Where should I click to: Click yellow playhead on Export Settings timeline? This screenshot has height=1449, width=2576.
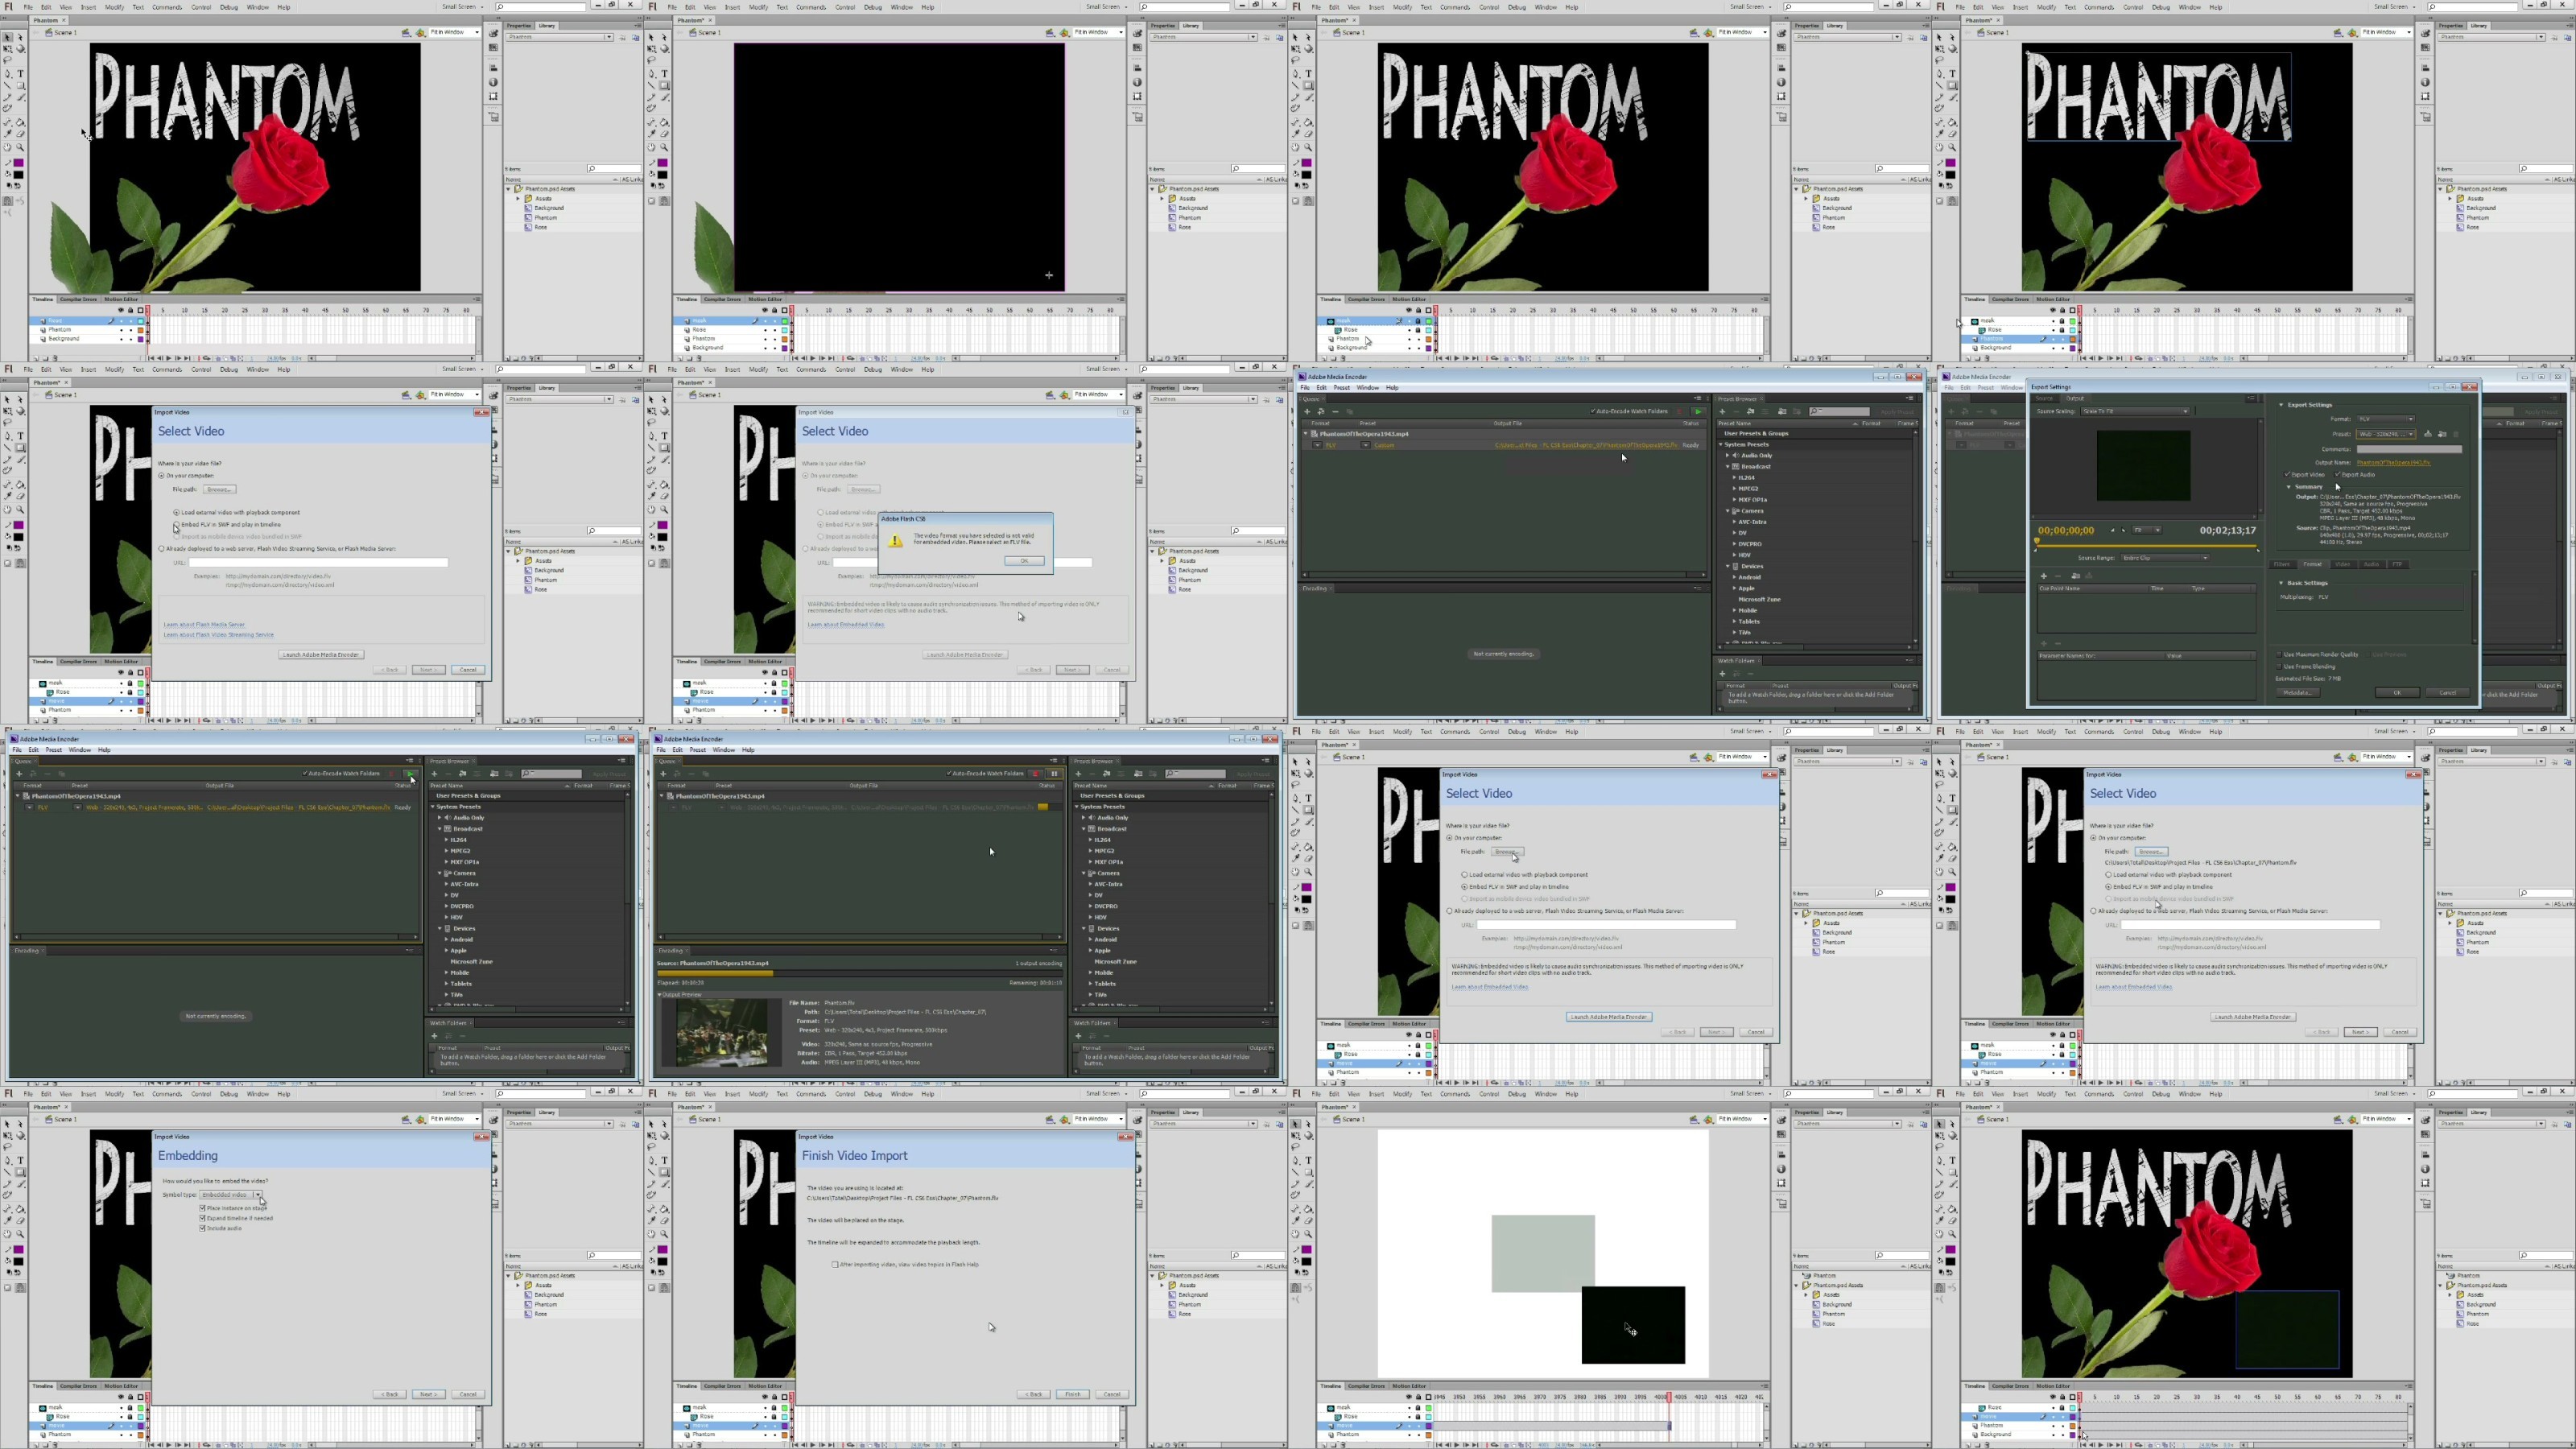(x=2037, y=541)
